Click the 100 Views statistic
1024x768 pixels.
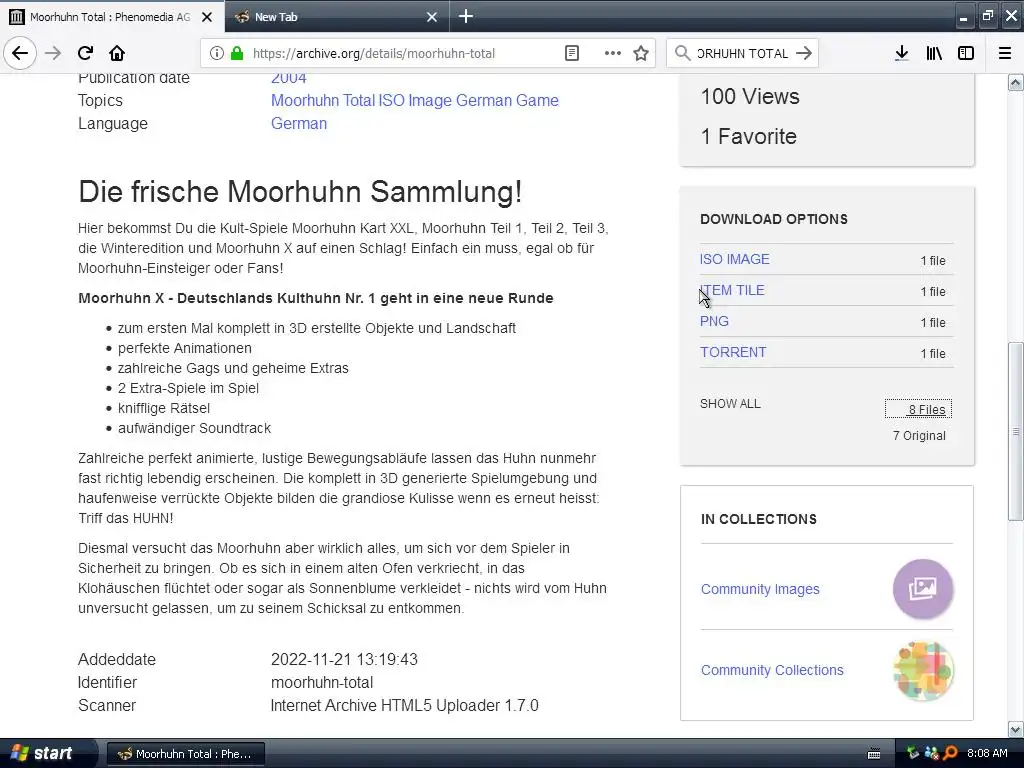coord(750,97)
